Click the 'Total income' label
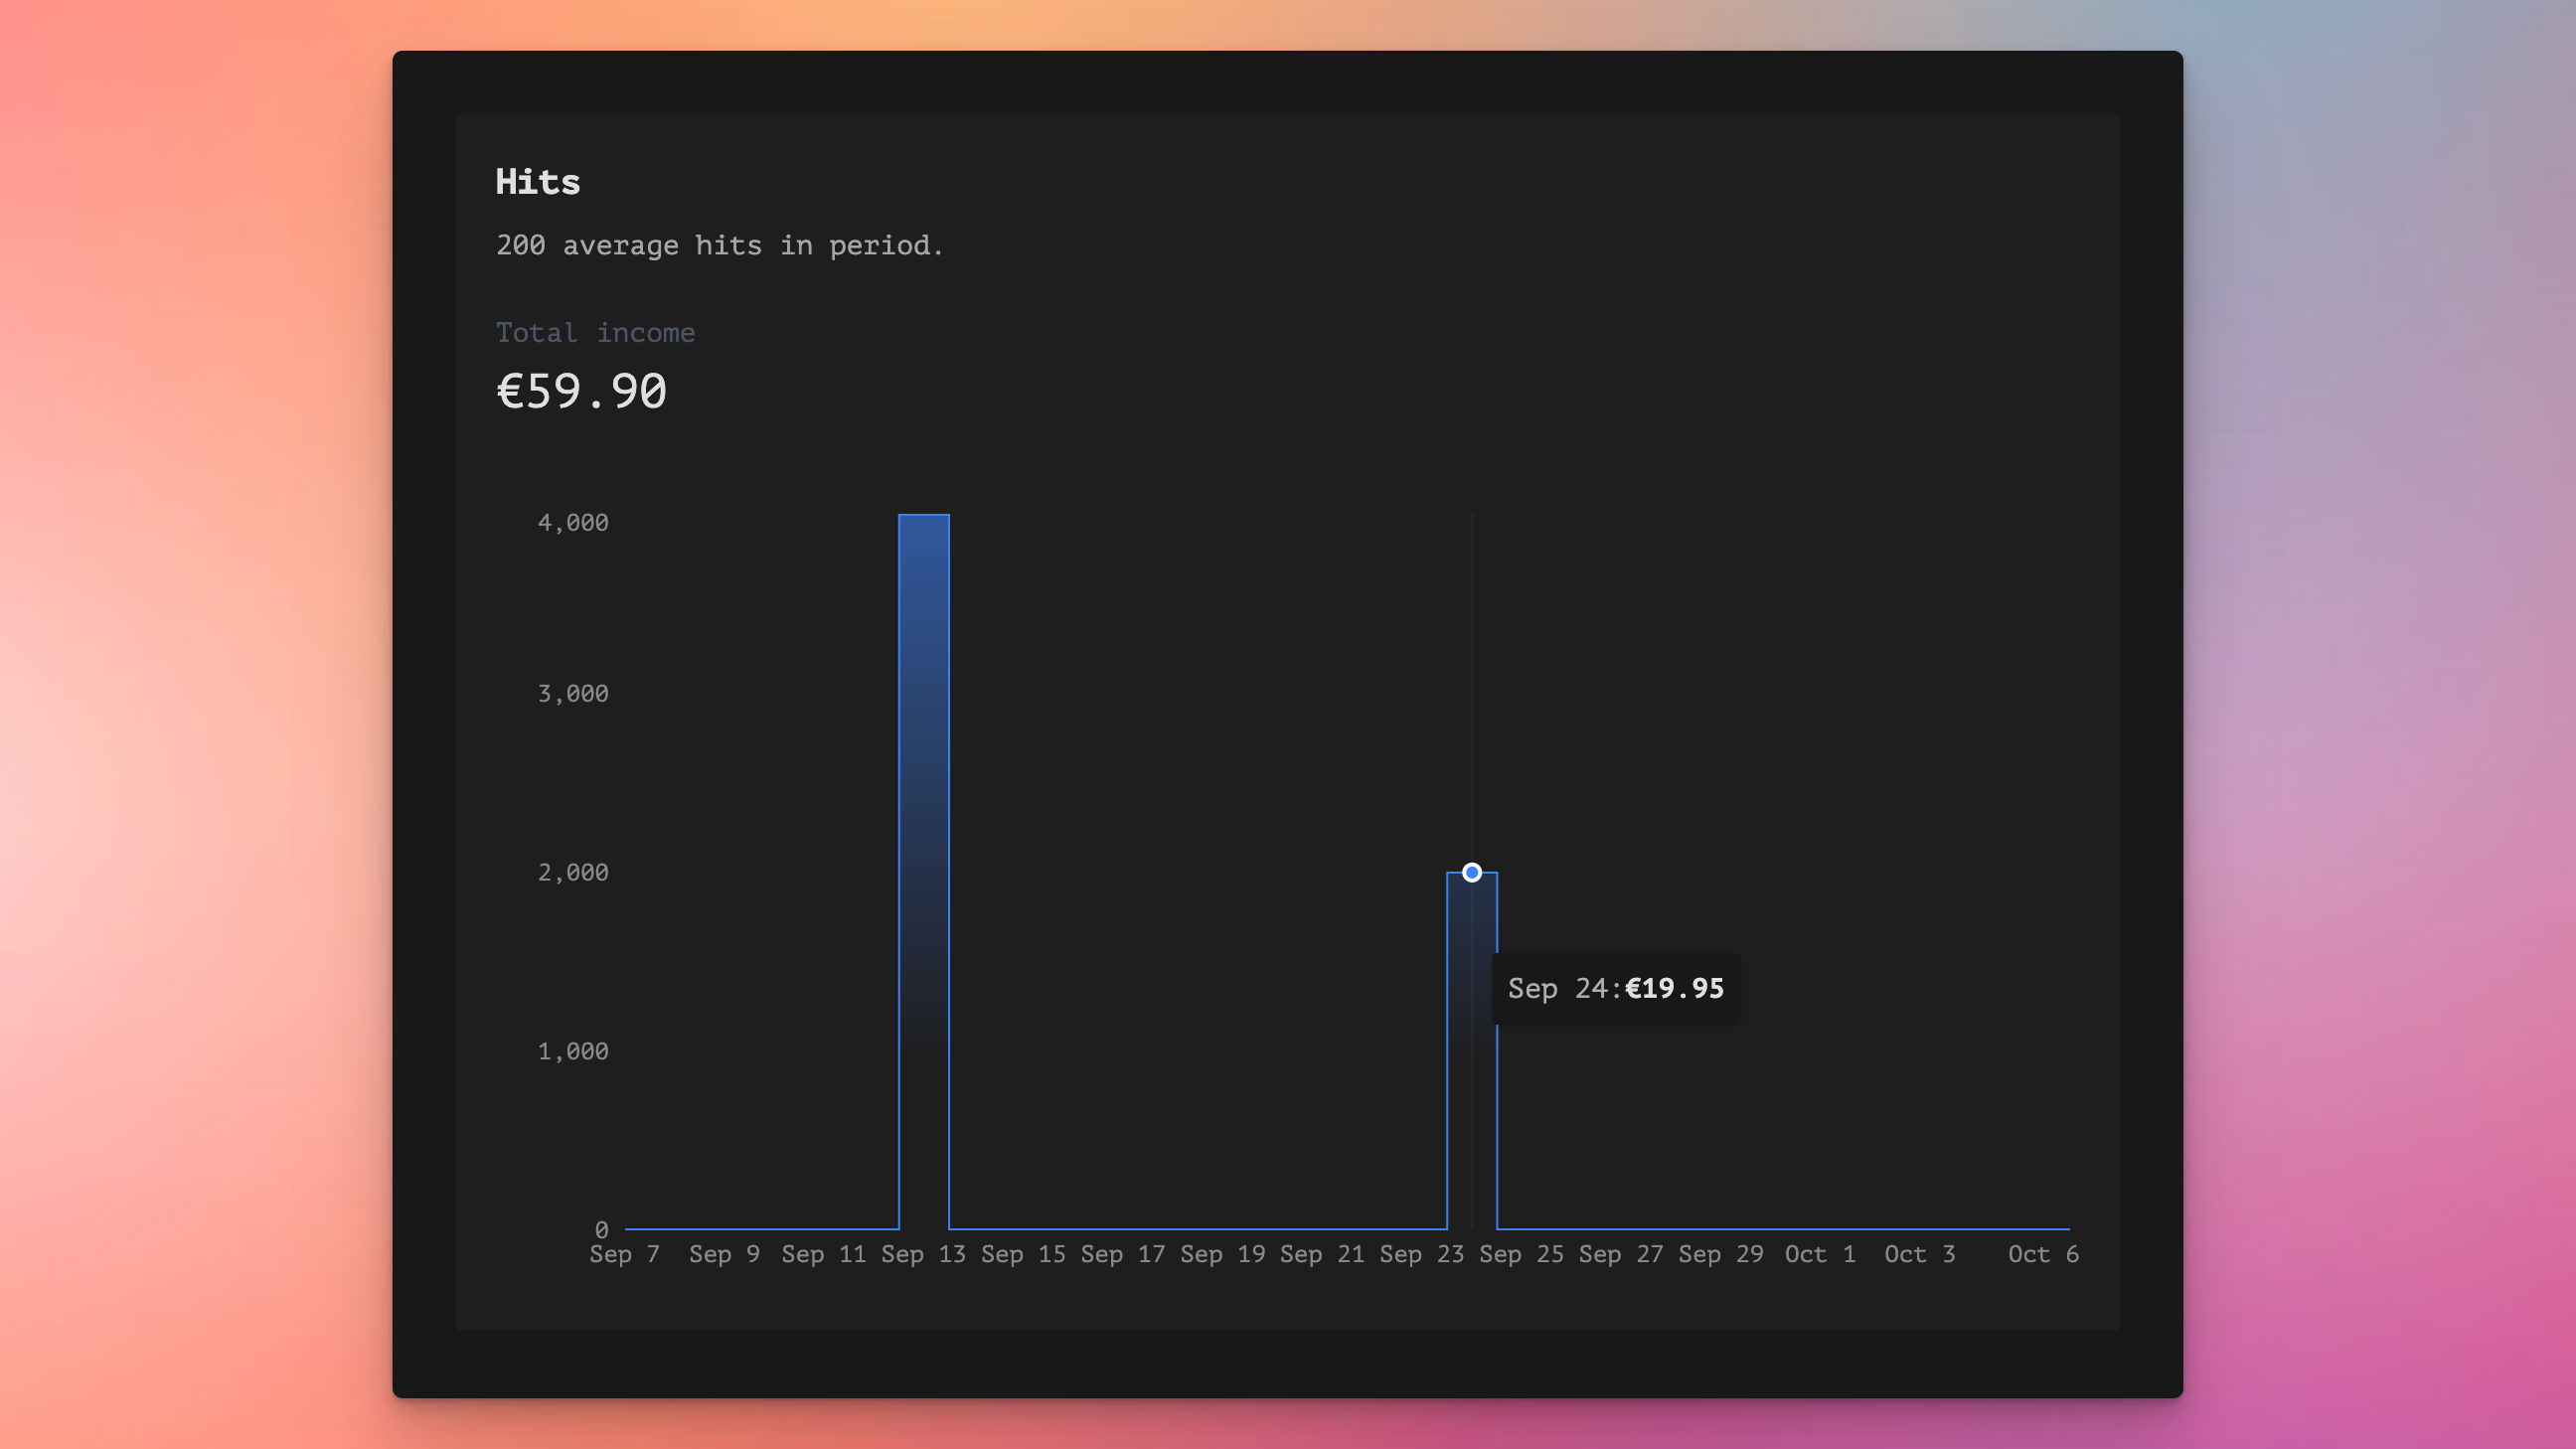2576x1449 pixels. click(595, 332)
